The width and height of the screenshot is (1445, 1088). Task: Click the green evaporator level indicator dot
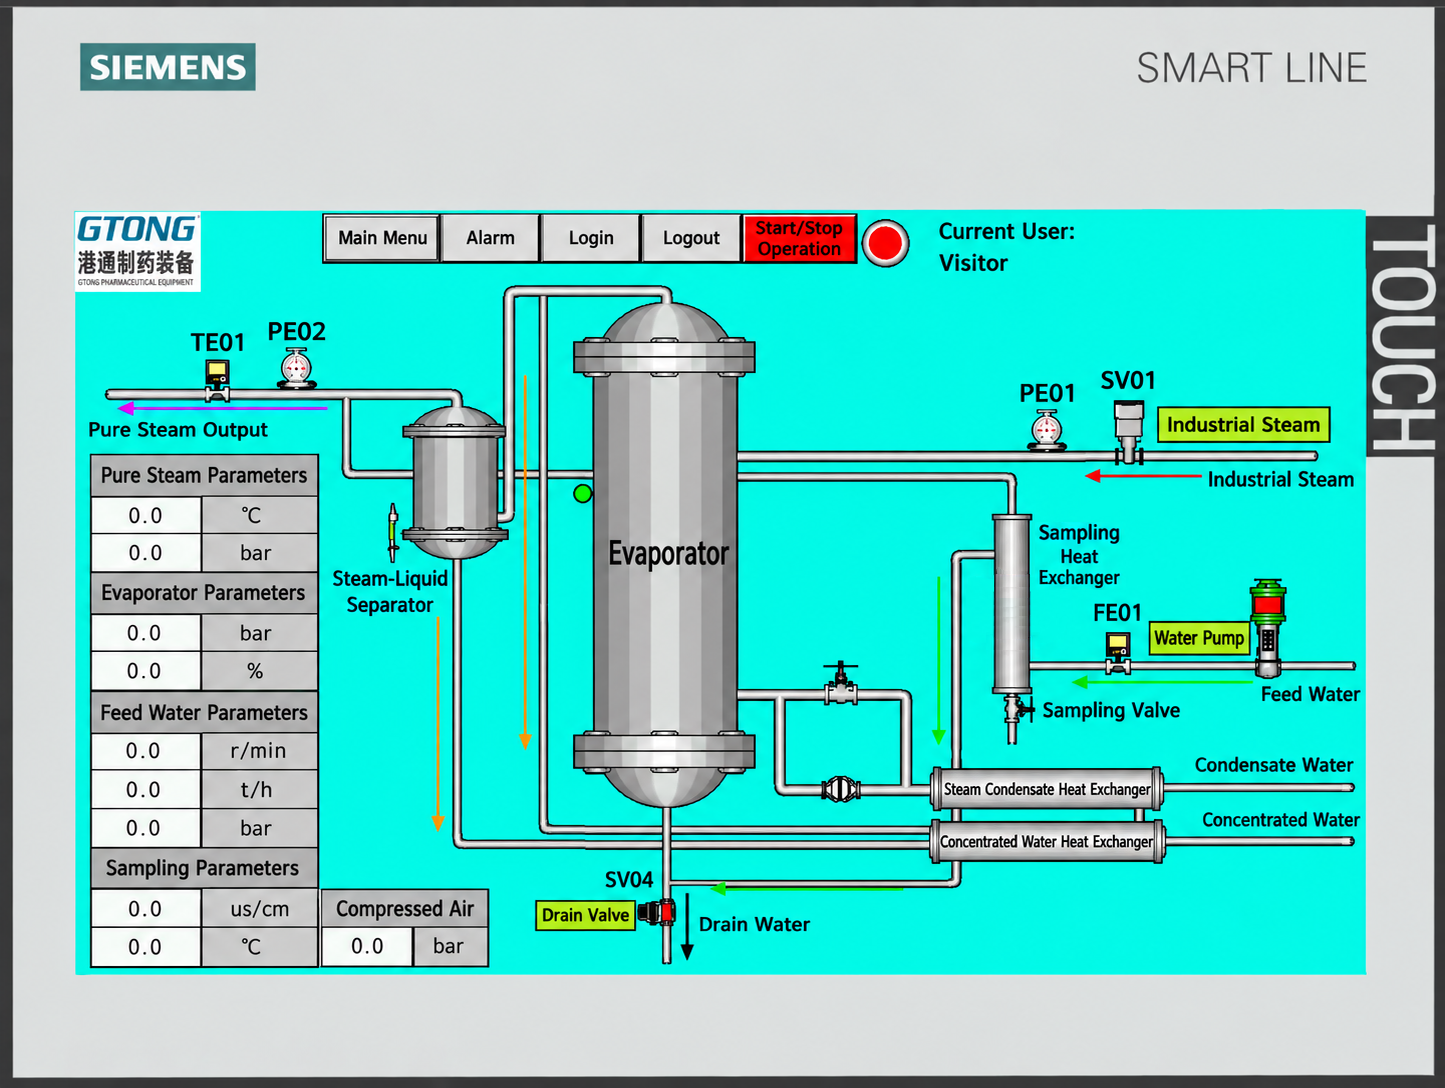point(583,493)
